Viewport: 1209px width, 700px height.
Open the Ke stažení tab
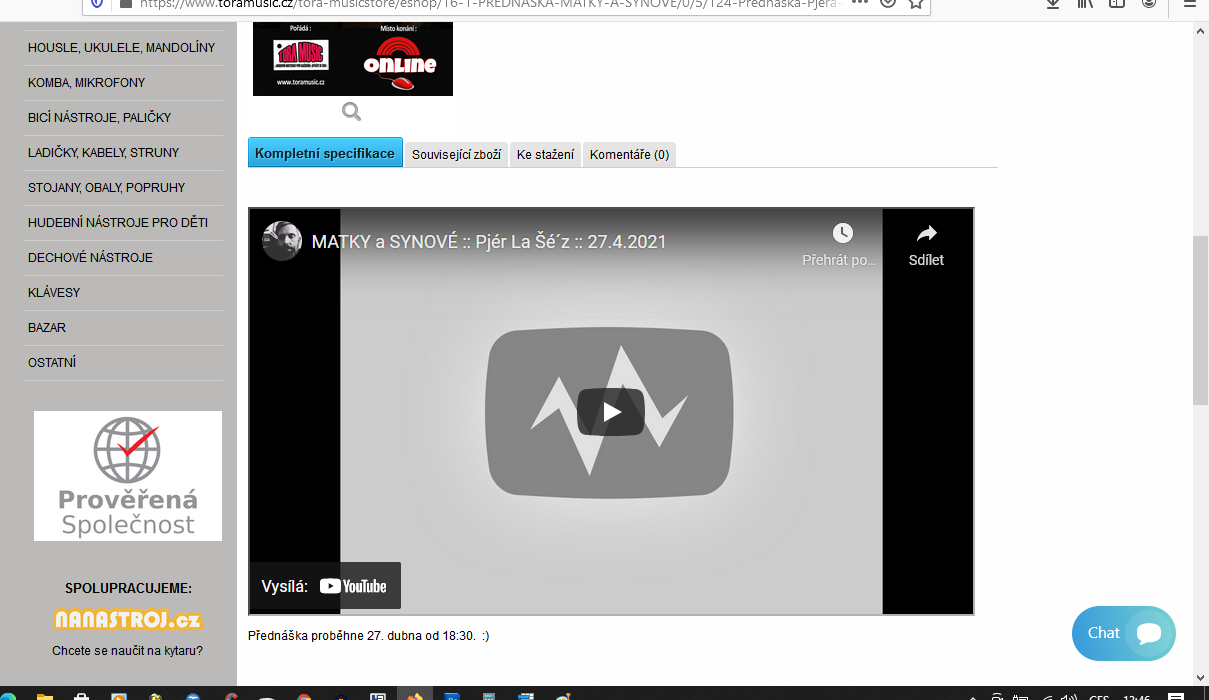[545, 154]
